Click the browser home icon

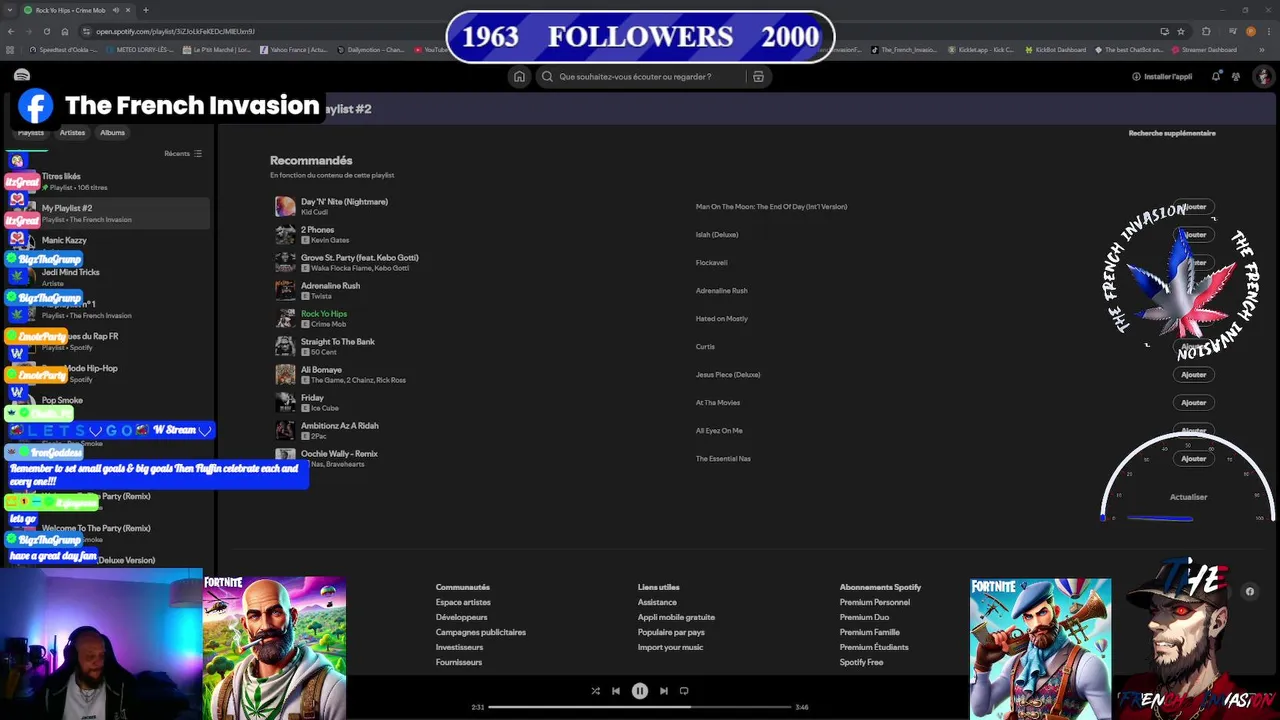[x=65, y=31]
